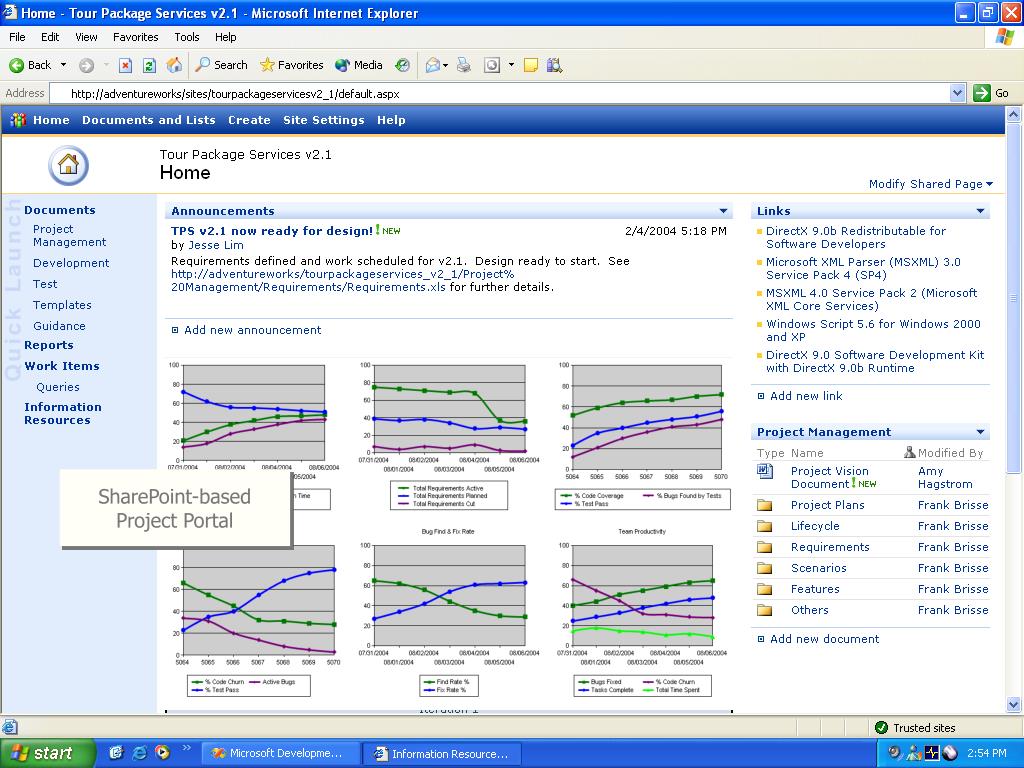Click the Back arrow toolbar icon
The height and width of the screenshot is (768, 1024).
click(16, 65)
